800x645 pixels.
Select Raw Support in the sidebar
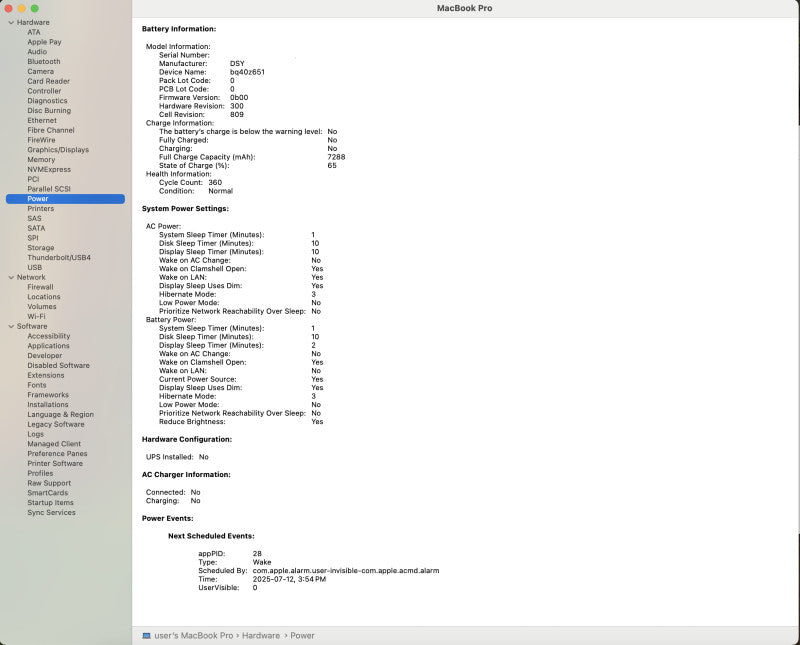[x=49, y=483]
